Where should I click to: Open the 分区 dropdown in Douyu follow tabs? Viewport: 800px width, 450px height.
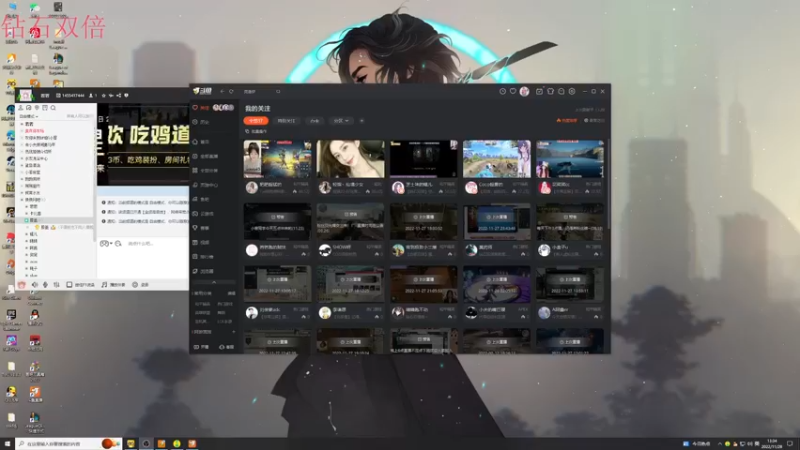(x=341, y=121)
